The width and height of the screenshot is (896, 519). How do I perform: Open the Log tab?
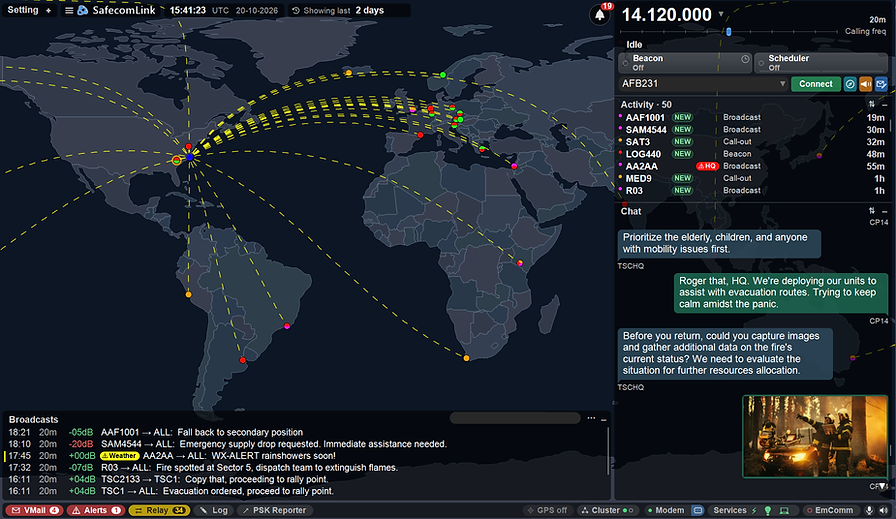(214, 510)
